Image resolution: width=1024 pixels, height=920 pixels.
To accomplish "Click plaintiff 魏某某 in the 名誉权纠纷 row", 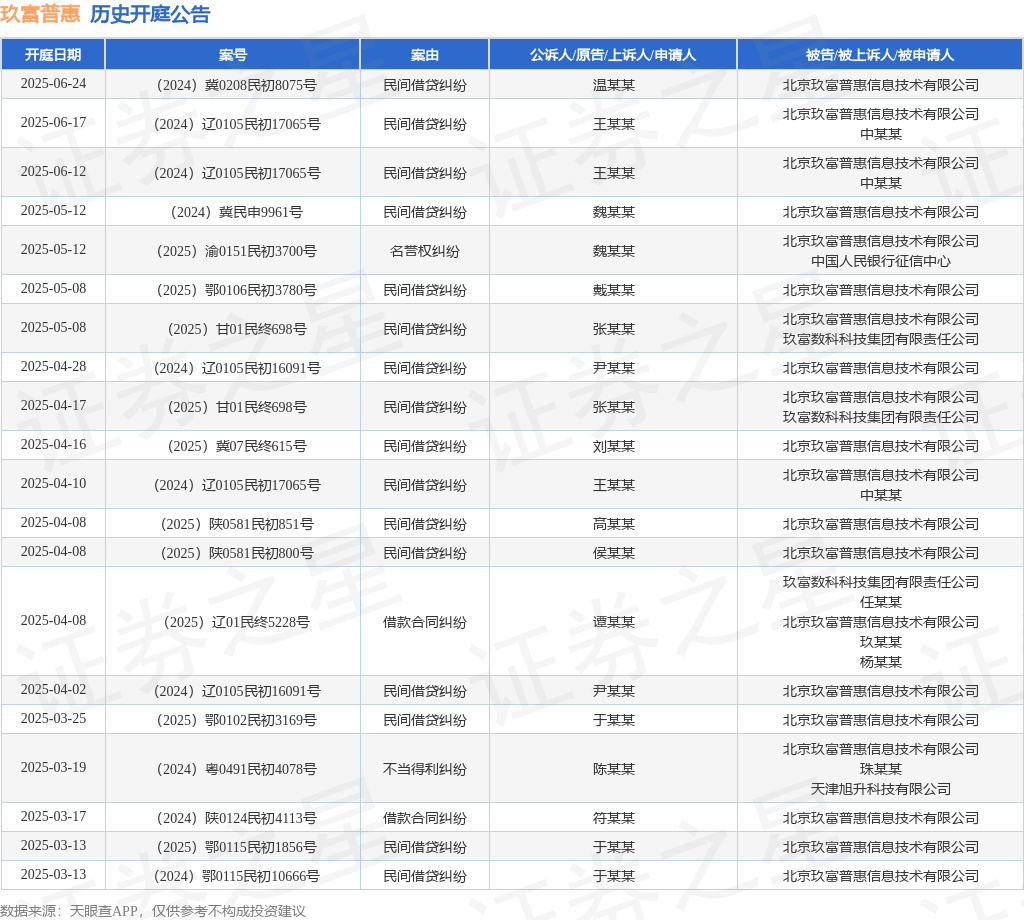I will coord(613,251).
